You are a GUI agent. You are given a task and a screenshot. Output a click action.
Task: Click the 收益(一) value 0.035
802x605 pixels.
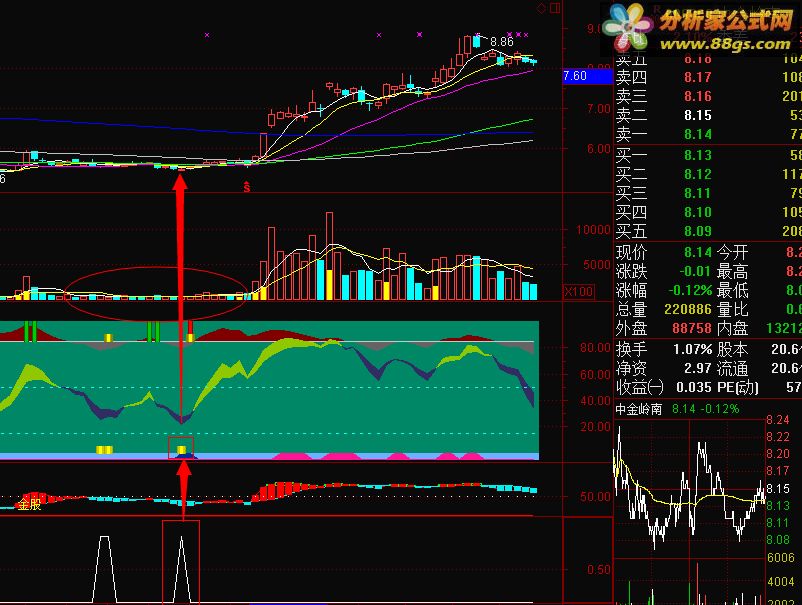[x=694, y=387]
